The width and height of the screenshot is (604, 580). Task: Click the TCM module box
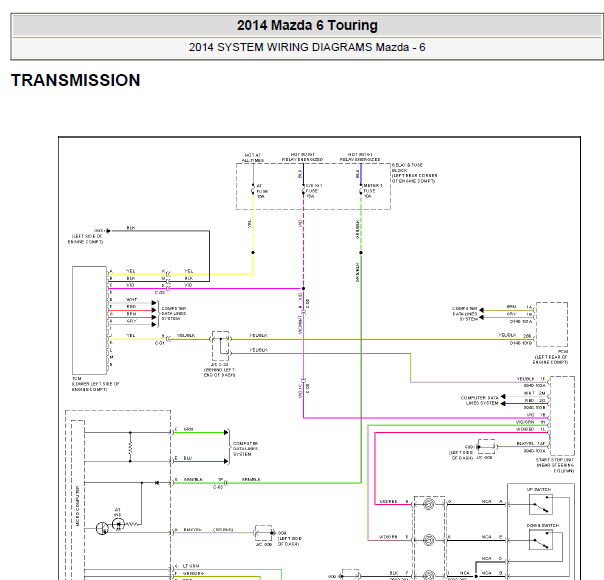coord(89,320)
